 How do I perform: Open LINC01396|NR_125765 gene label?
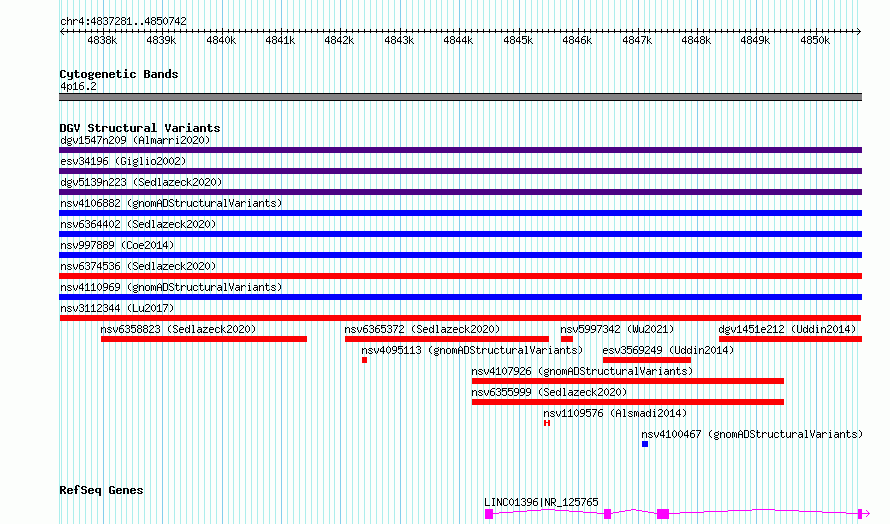pos(541,502)
